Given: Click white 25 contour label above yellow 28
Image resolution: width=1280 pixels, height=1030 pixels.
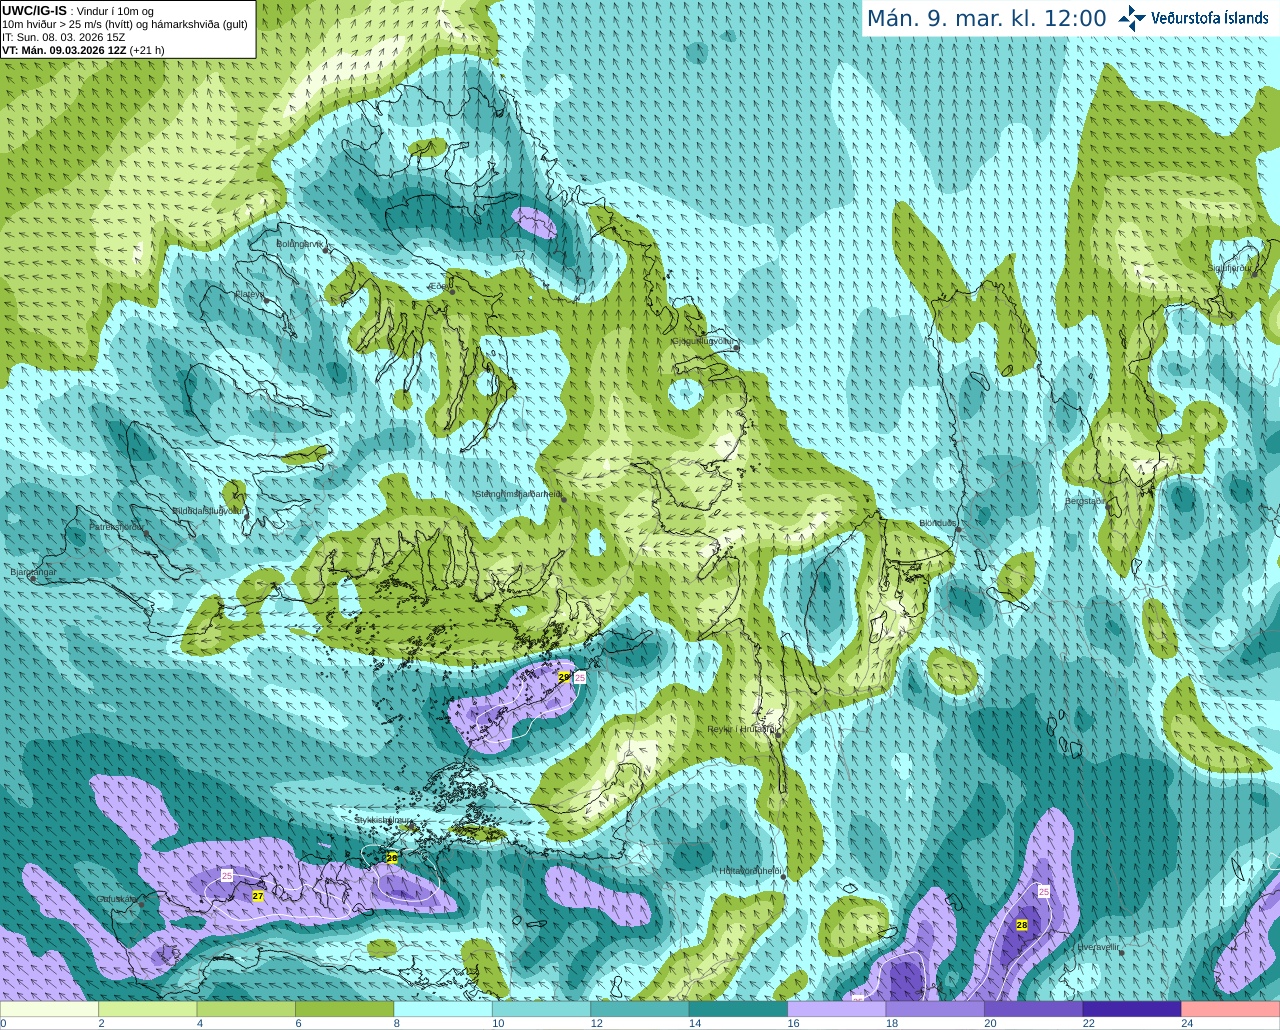Looking at the screenshot, I should pyautogui.click(x=1044, y=891).
